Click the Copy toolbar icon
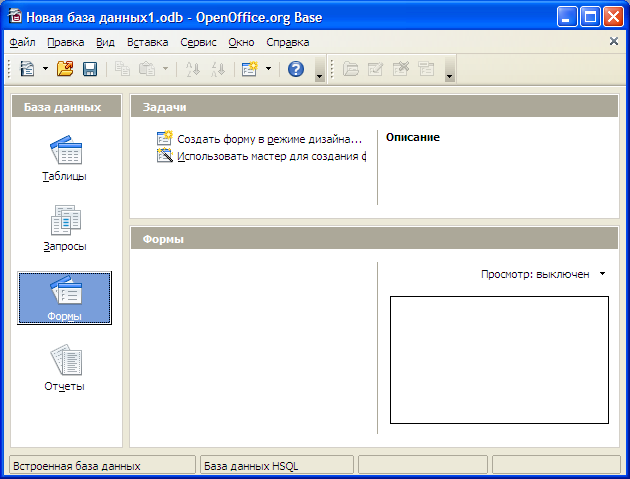 click(x=122, y=69)
